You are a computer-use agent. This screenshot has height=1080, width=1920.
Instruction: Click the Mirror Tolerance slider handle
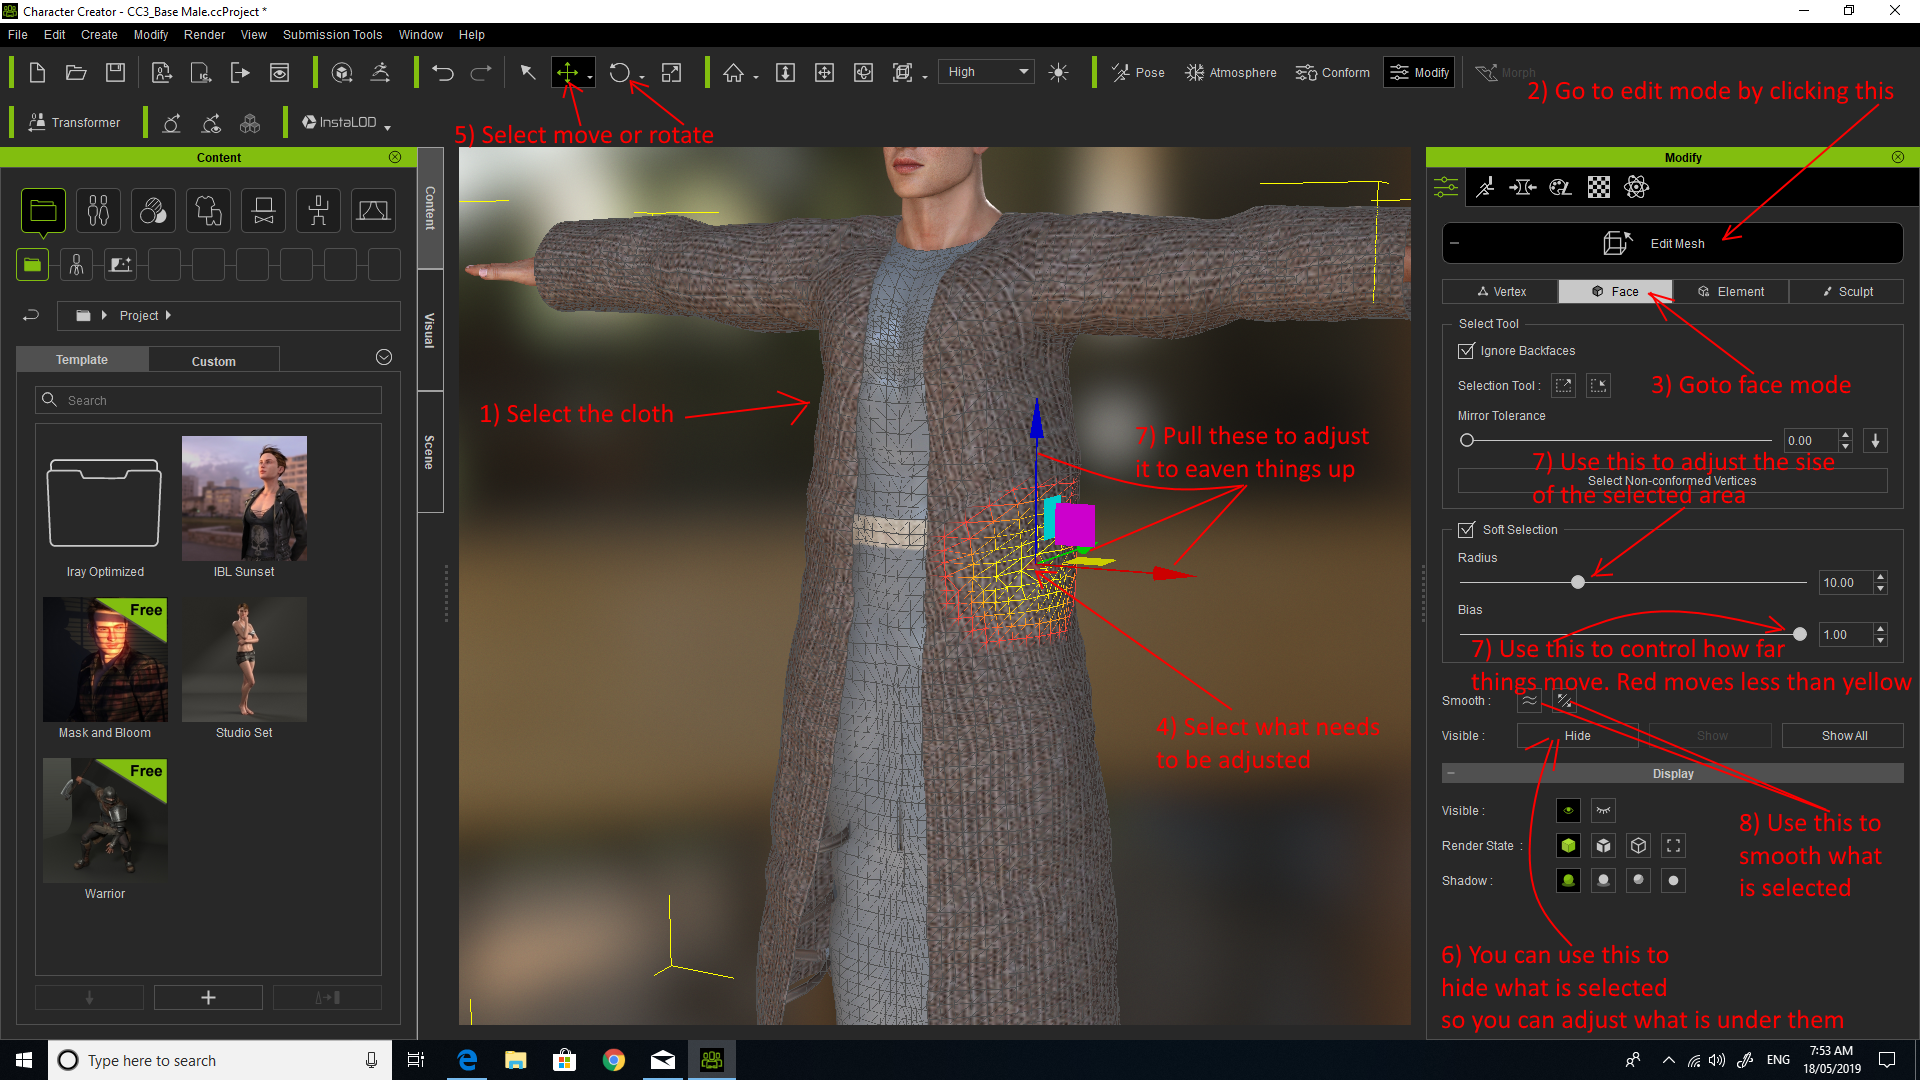pos(1467,441)
